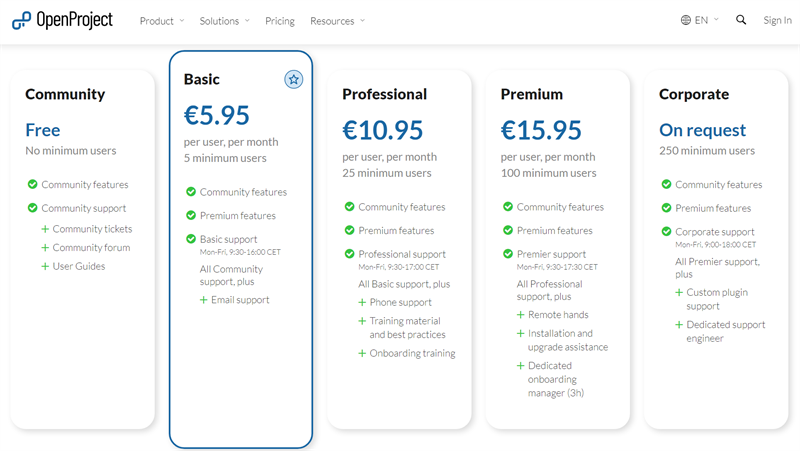Expand the Product dropdown menu
Screen dimensions: 800x451
pyautogui.click(x=162, y=21)
